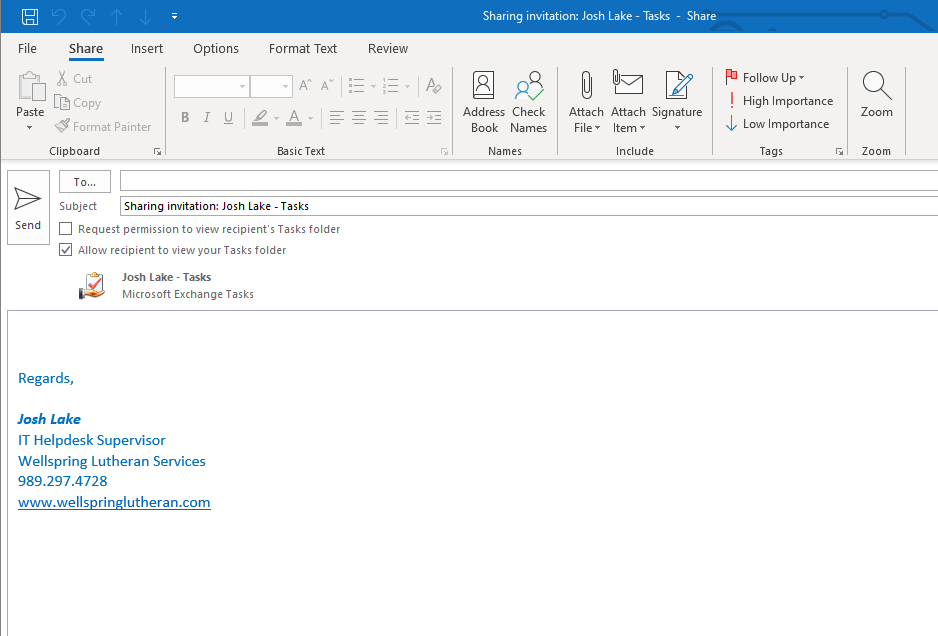Click the font color swatch button
The width and height of the screenshot is (938, 636).
(x=293, y=118)
